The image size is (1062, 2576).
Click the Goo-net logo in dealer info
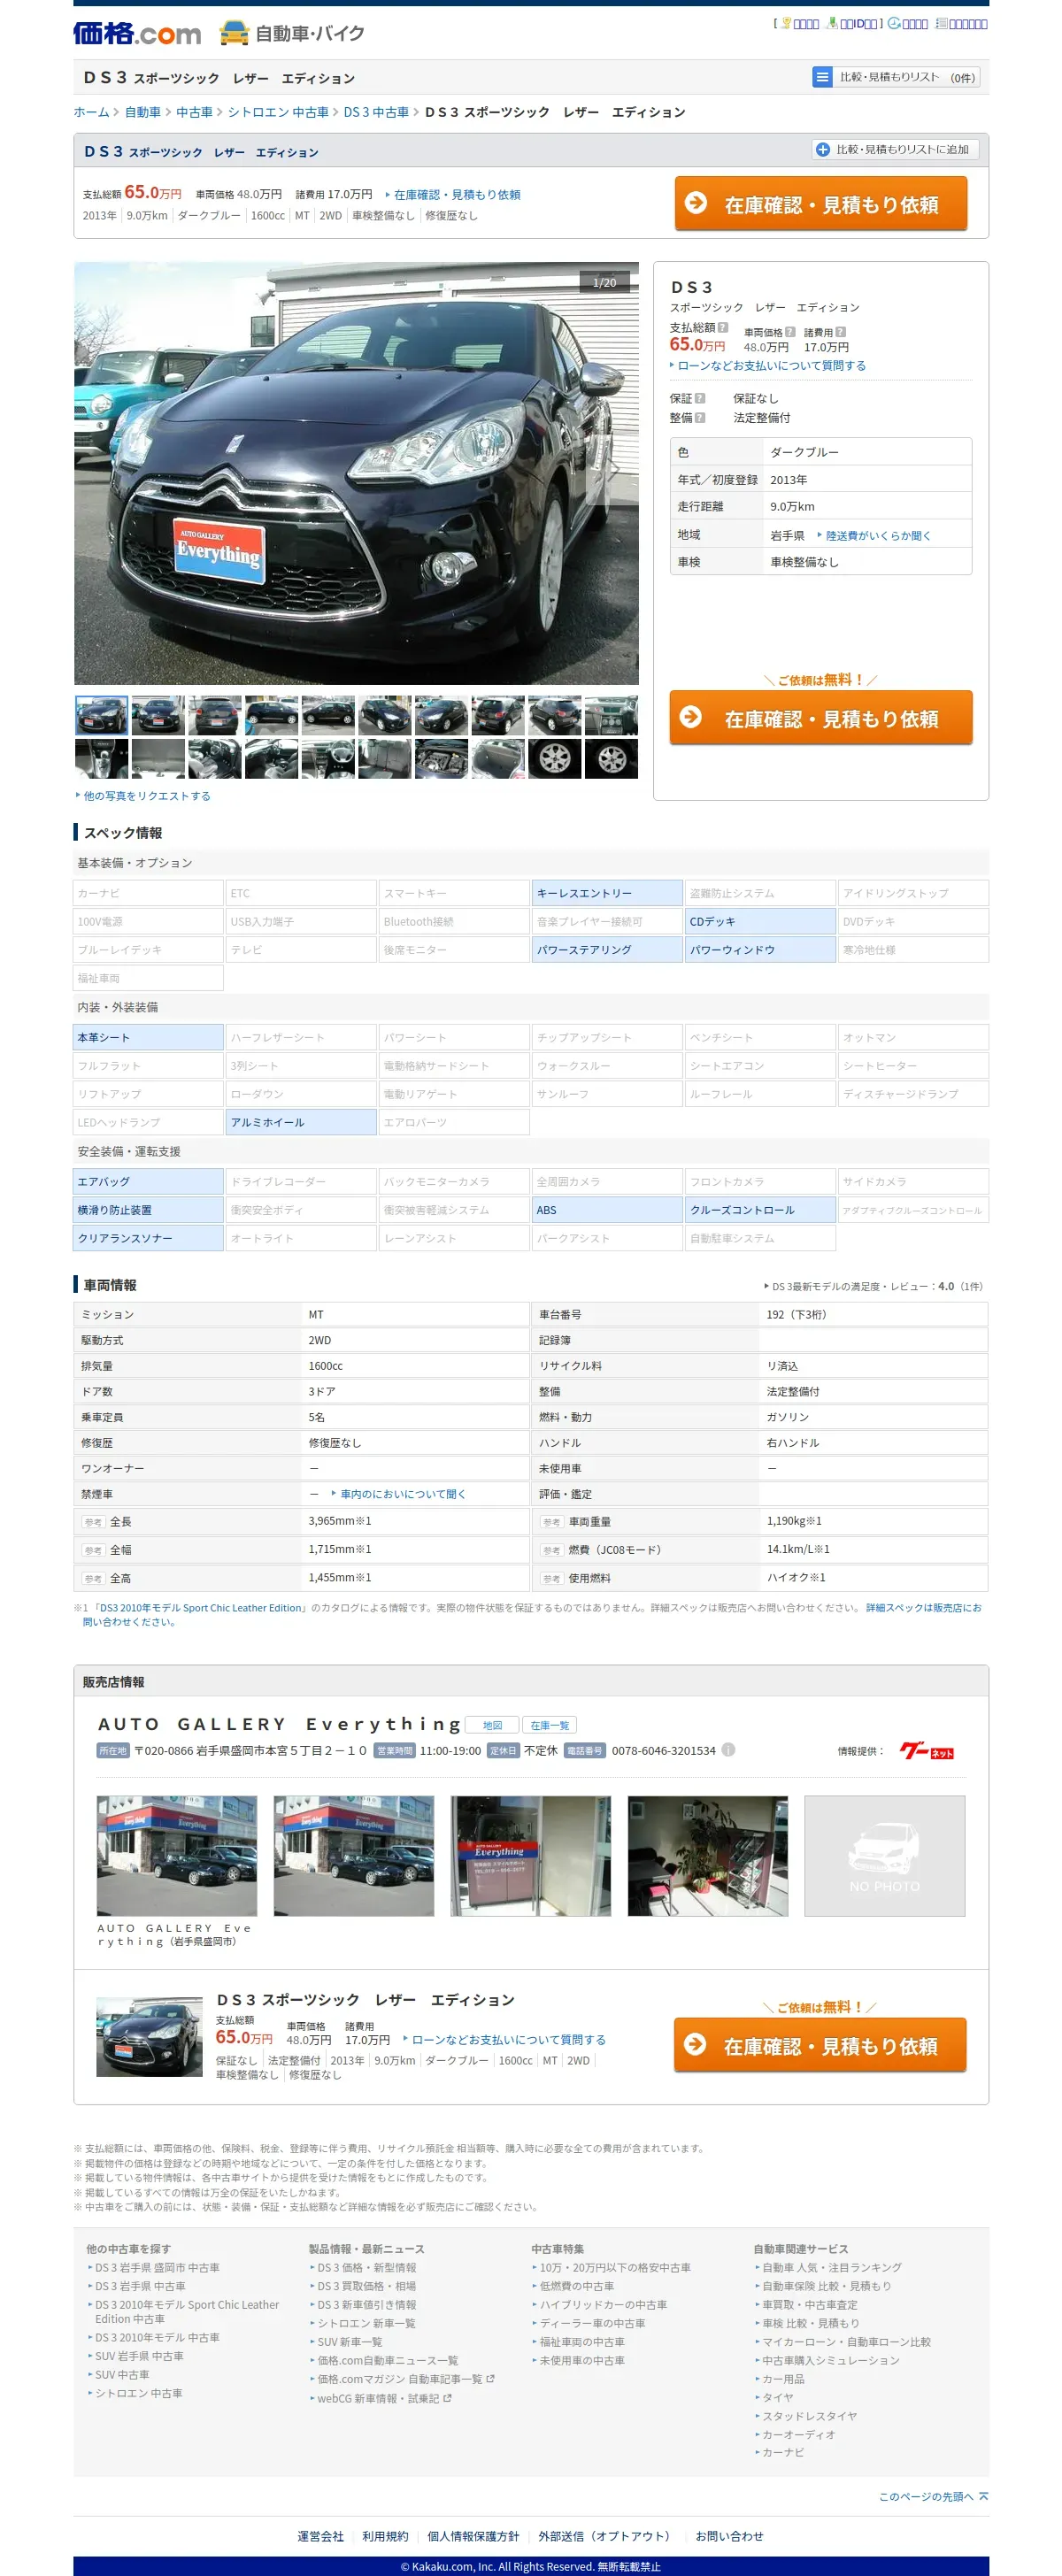927,1750
